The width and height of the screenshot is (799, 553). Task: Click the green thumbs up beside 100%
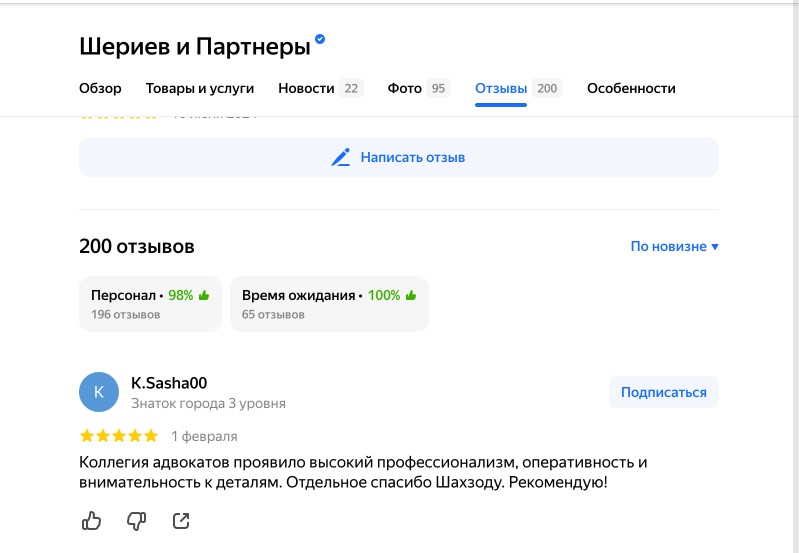(411, 295)
